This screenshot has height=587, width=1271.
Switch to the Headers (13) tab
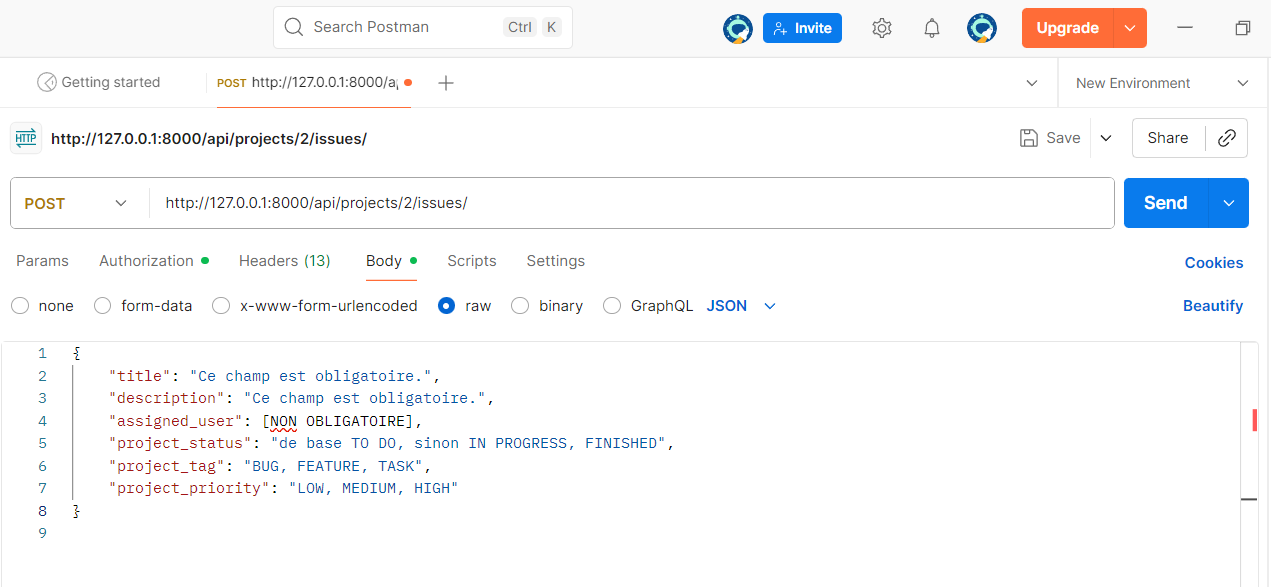coord(284,261)
